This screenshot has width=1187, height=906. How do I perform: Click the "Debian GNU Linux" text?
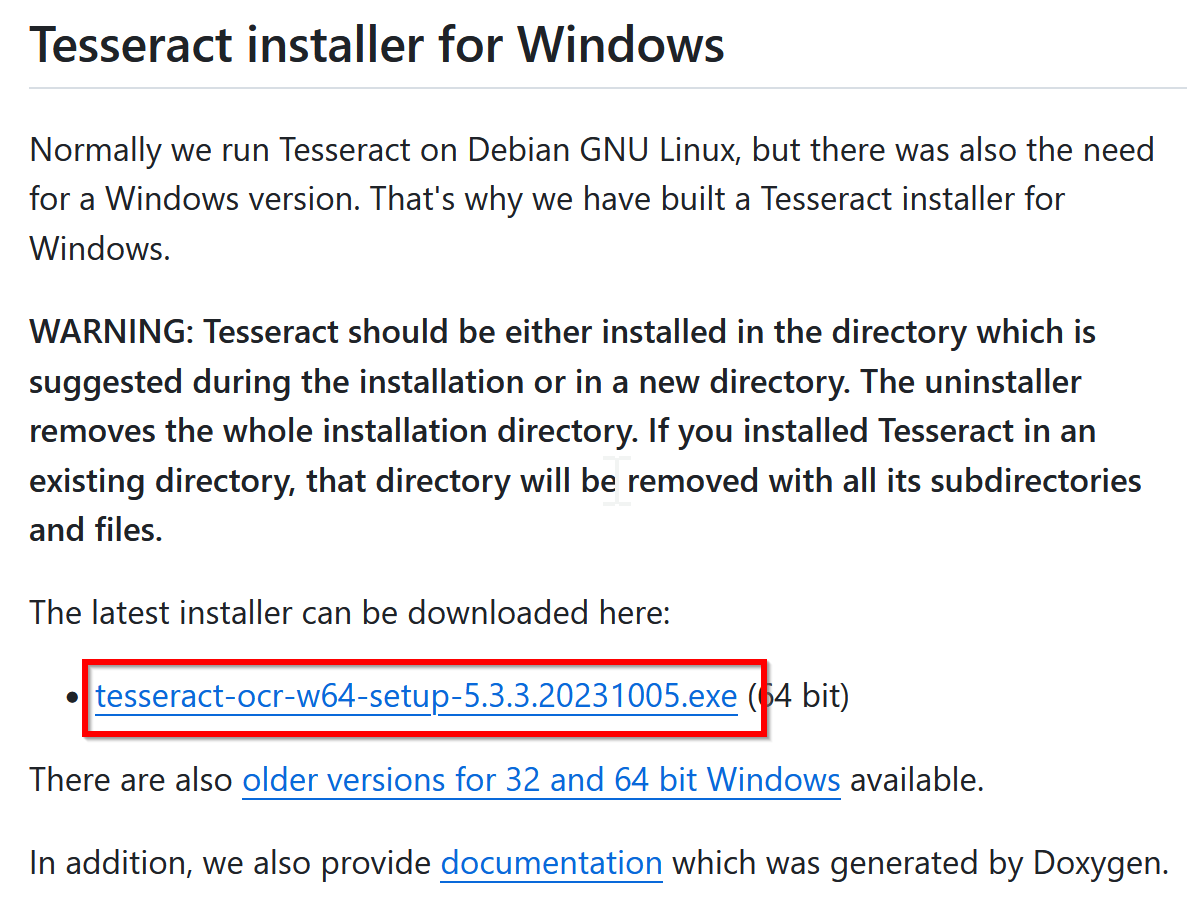(x=602, y=150)
